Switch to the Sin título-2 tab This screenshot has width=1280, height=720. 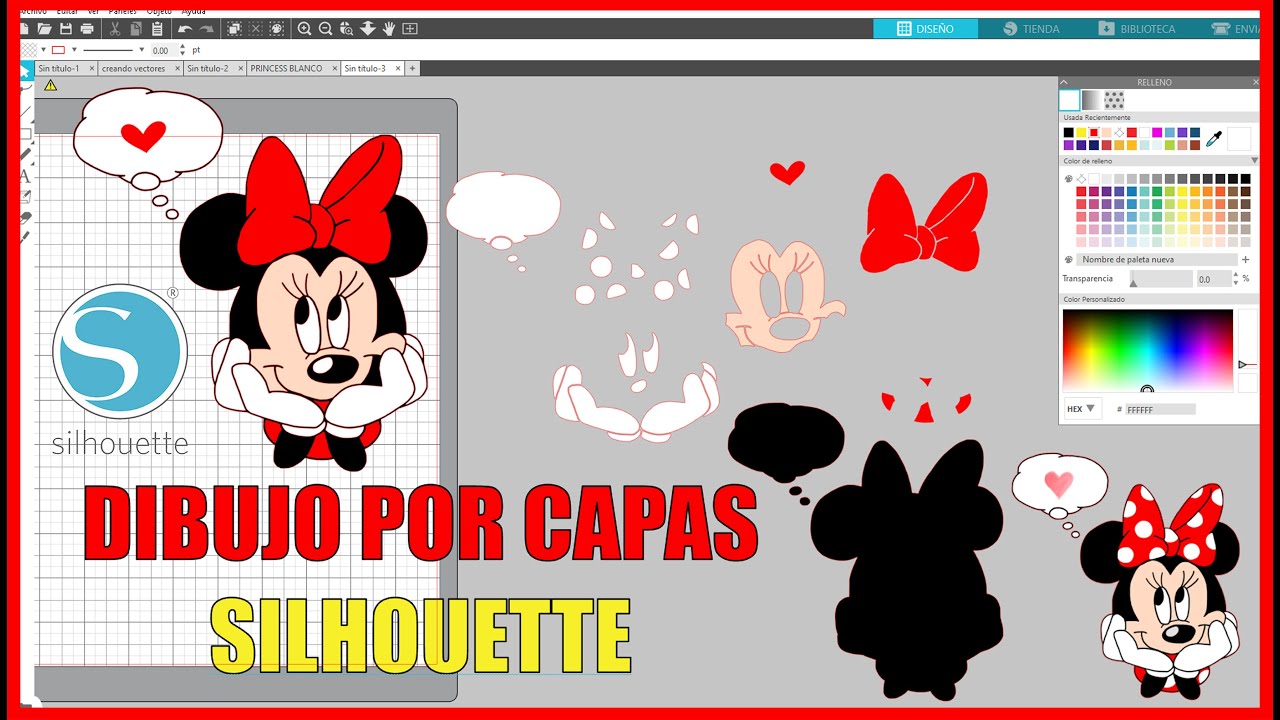pyautogui.click(x=207, y=68)
